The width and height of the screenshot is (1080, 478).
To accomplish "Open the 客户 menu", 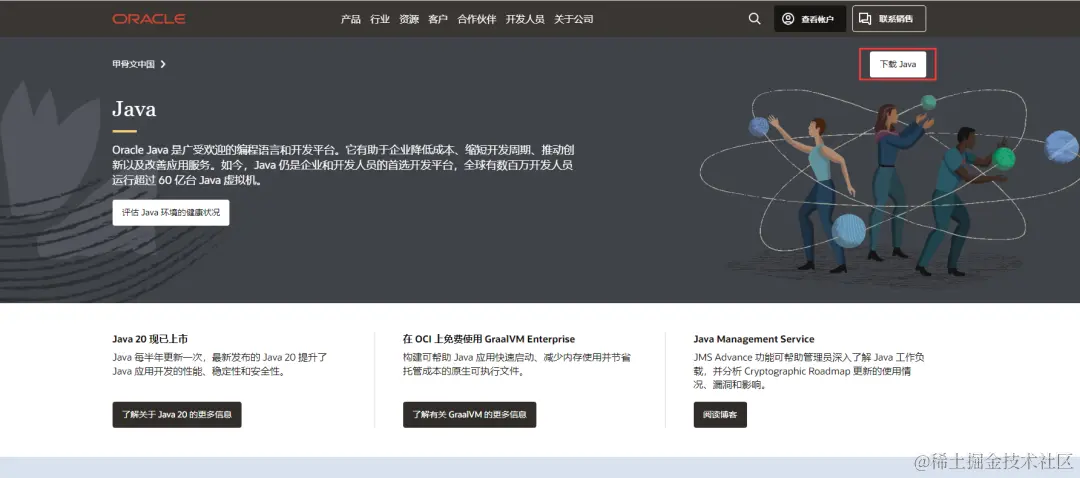I will tap(438, 19).
